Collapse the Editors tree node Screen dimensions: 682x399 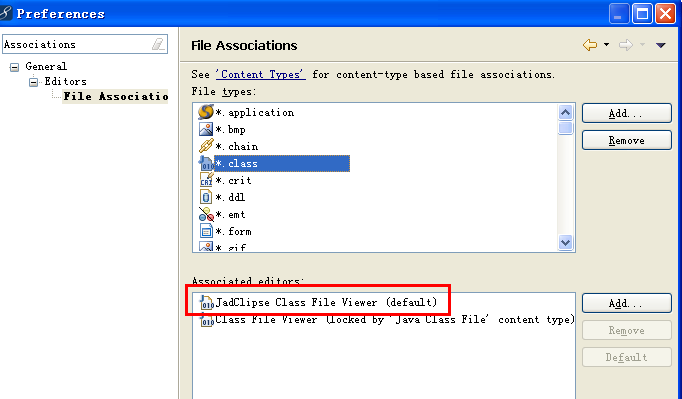pyautogui.click(x=33, y=82)
